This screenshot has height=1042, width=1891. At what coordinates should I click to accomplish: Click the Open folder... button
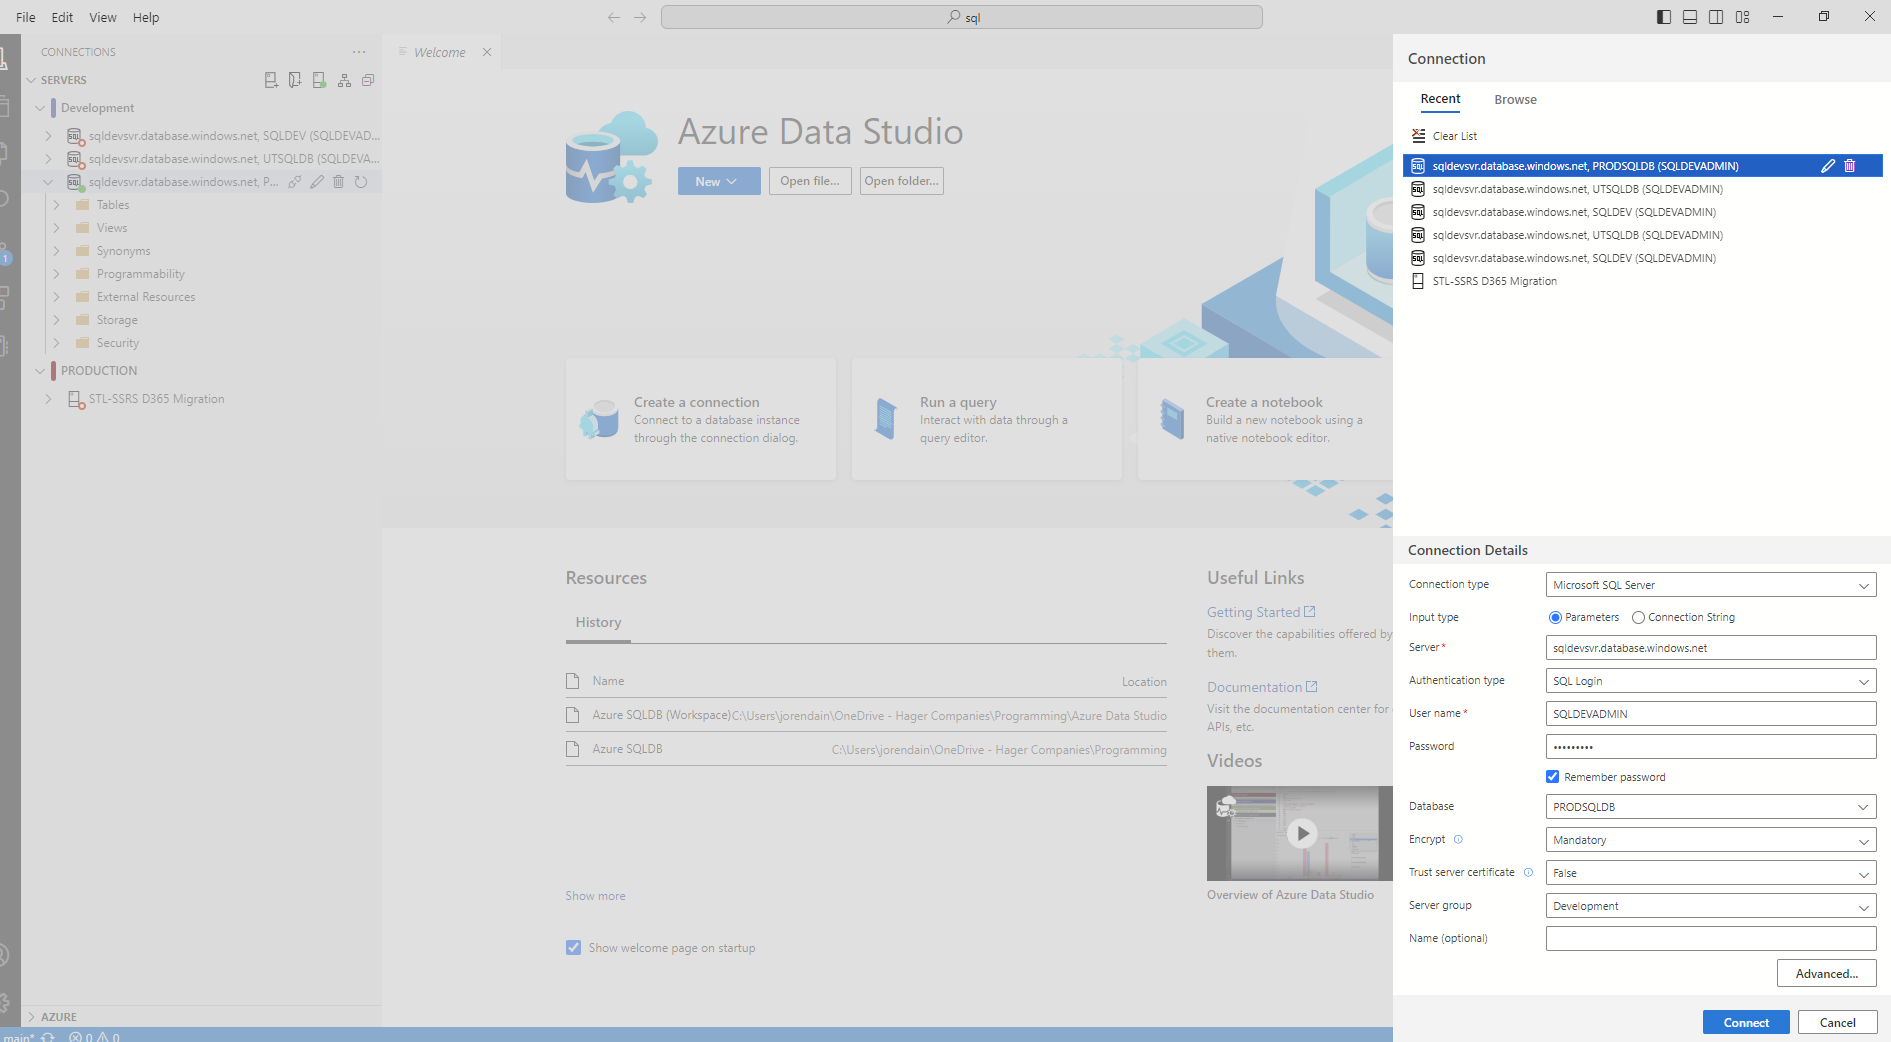[x=901, y=181]
